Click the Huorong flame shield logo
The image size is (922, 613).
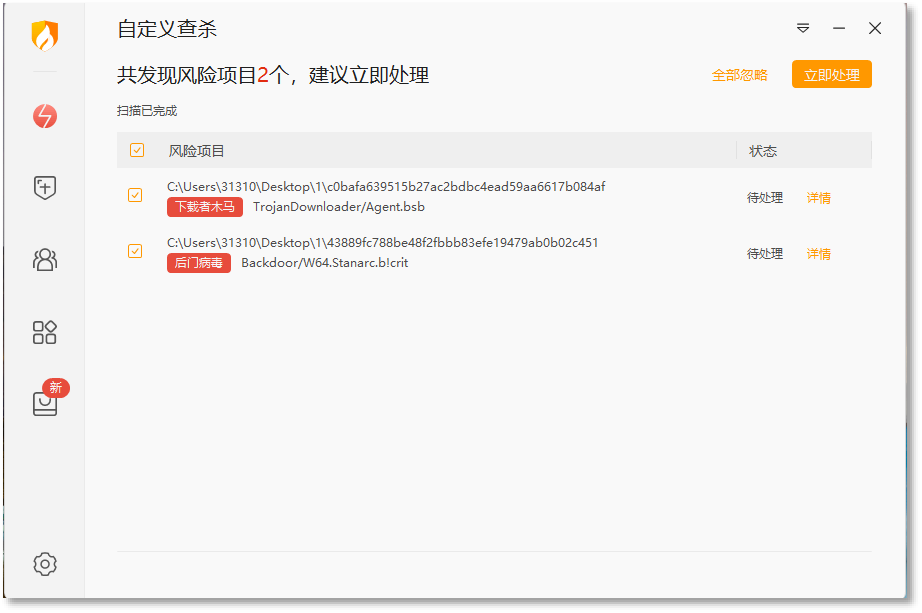[x=45, y=35]
